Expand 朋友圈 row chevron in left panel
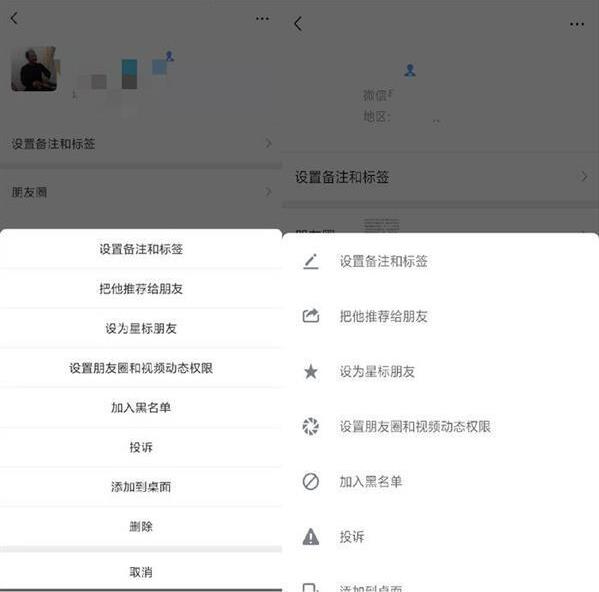The width and height of the screenshot is (599, 592). click(x=269, y=191)
